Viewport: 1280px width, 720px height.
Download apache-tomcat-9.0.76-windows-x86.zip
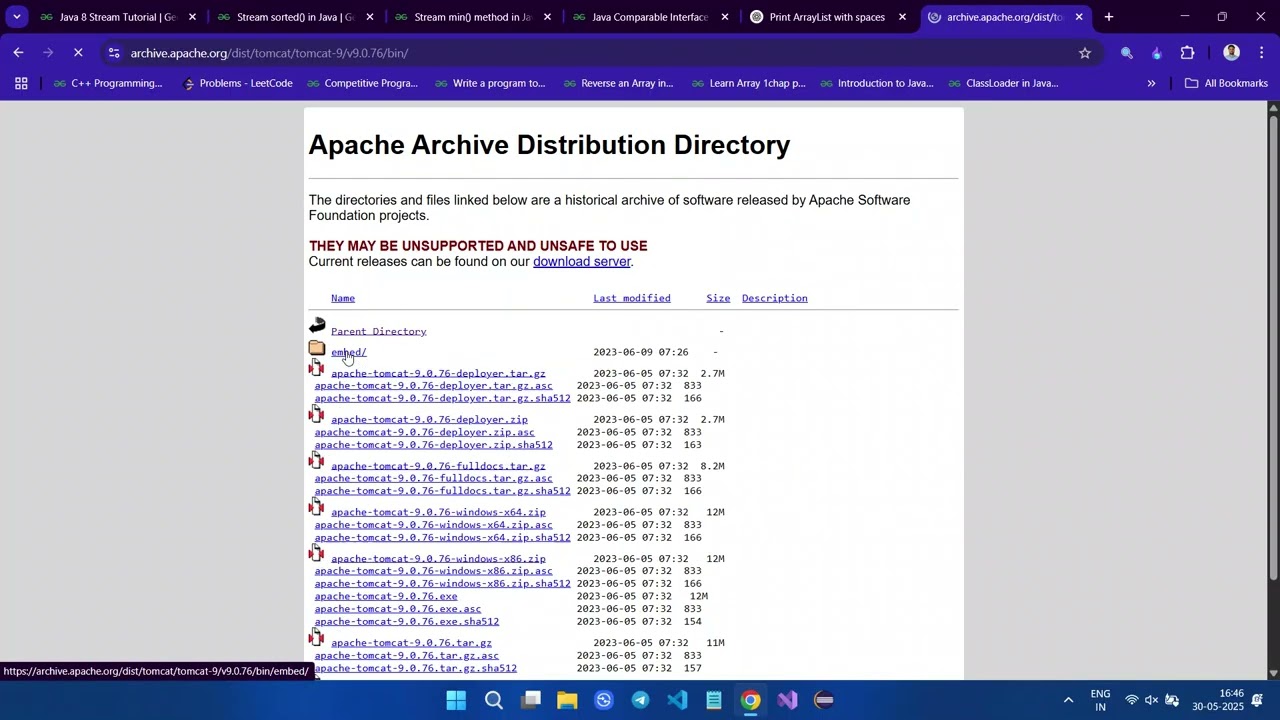pos(438,559)
